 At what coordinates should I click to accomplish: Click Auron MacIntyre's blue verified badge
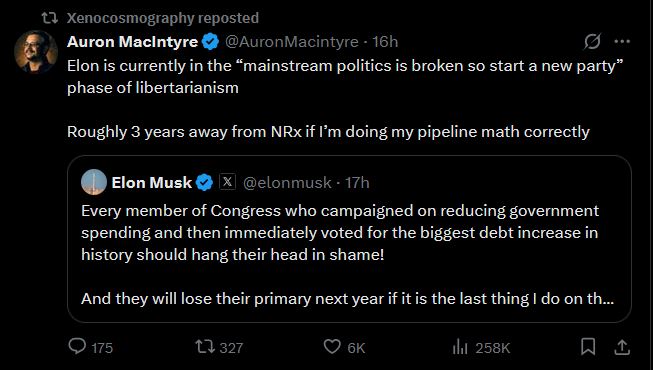[x=210, y=42]
